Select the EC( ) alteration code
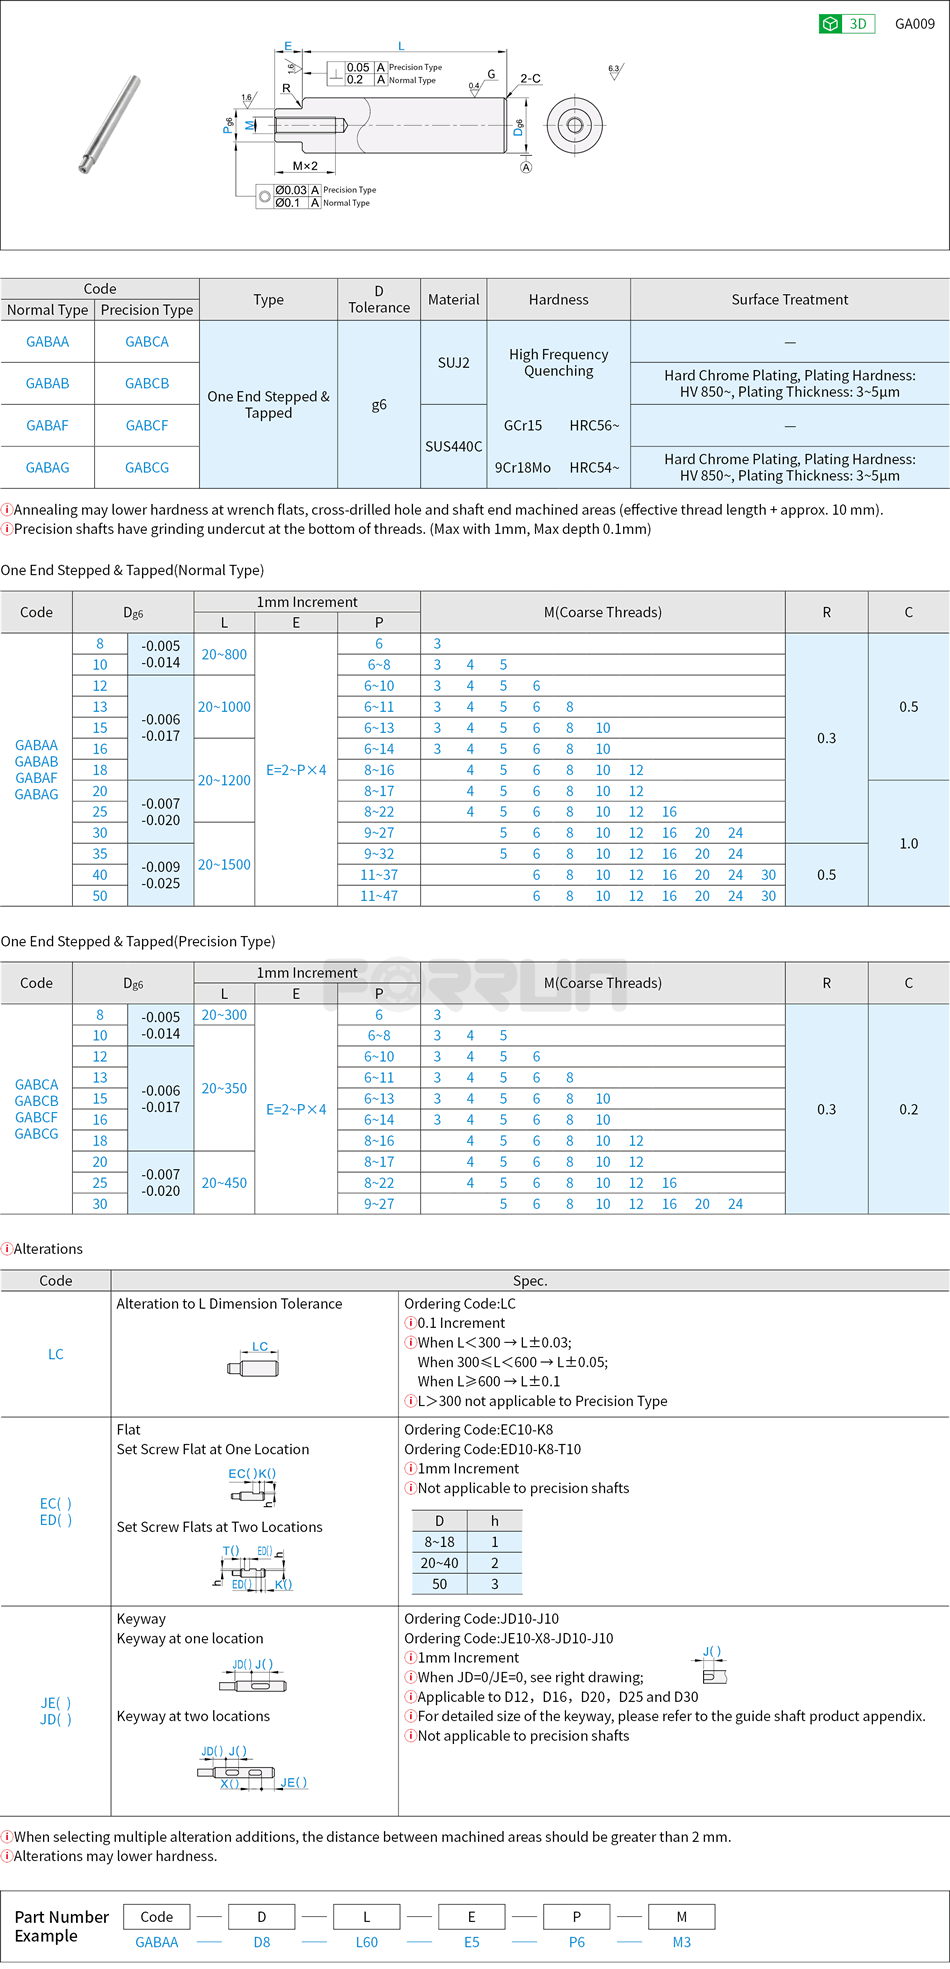The width and height of the screenshot is (950, 1969). pyautogui.click(x=56, y=1504)
